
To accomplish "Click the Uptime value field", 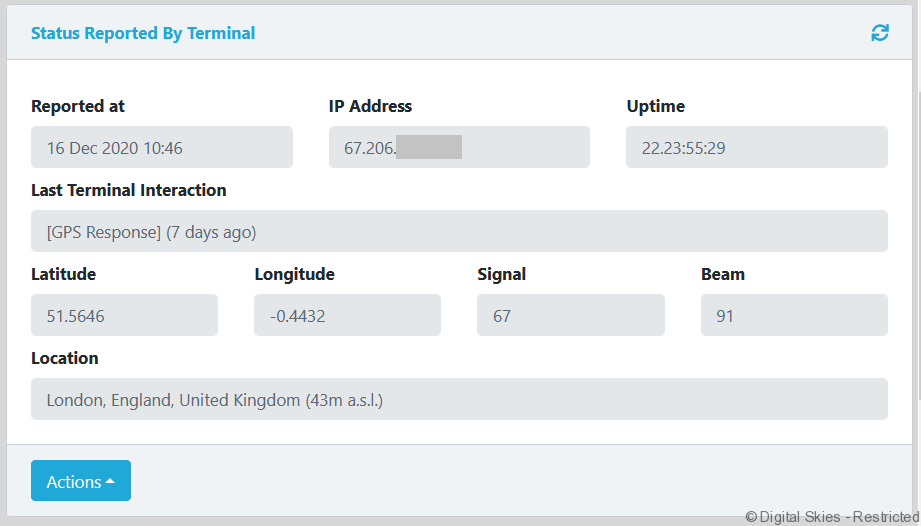I will 756,147.
